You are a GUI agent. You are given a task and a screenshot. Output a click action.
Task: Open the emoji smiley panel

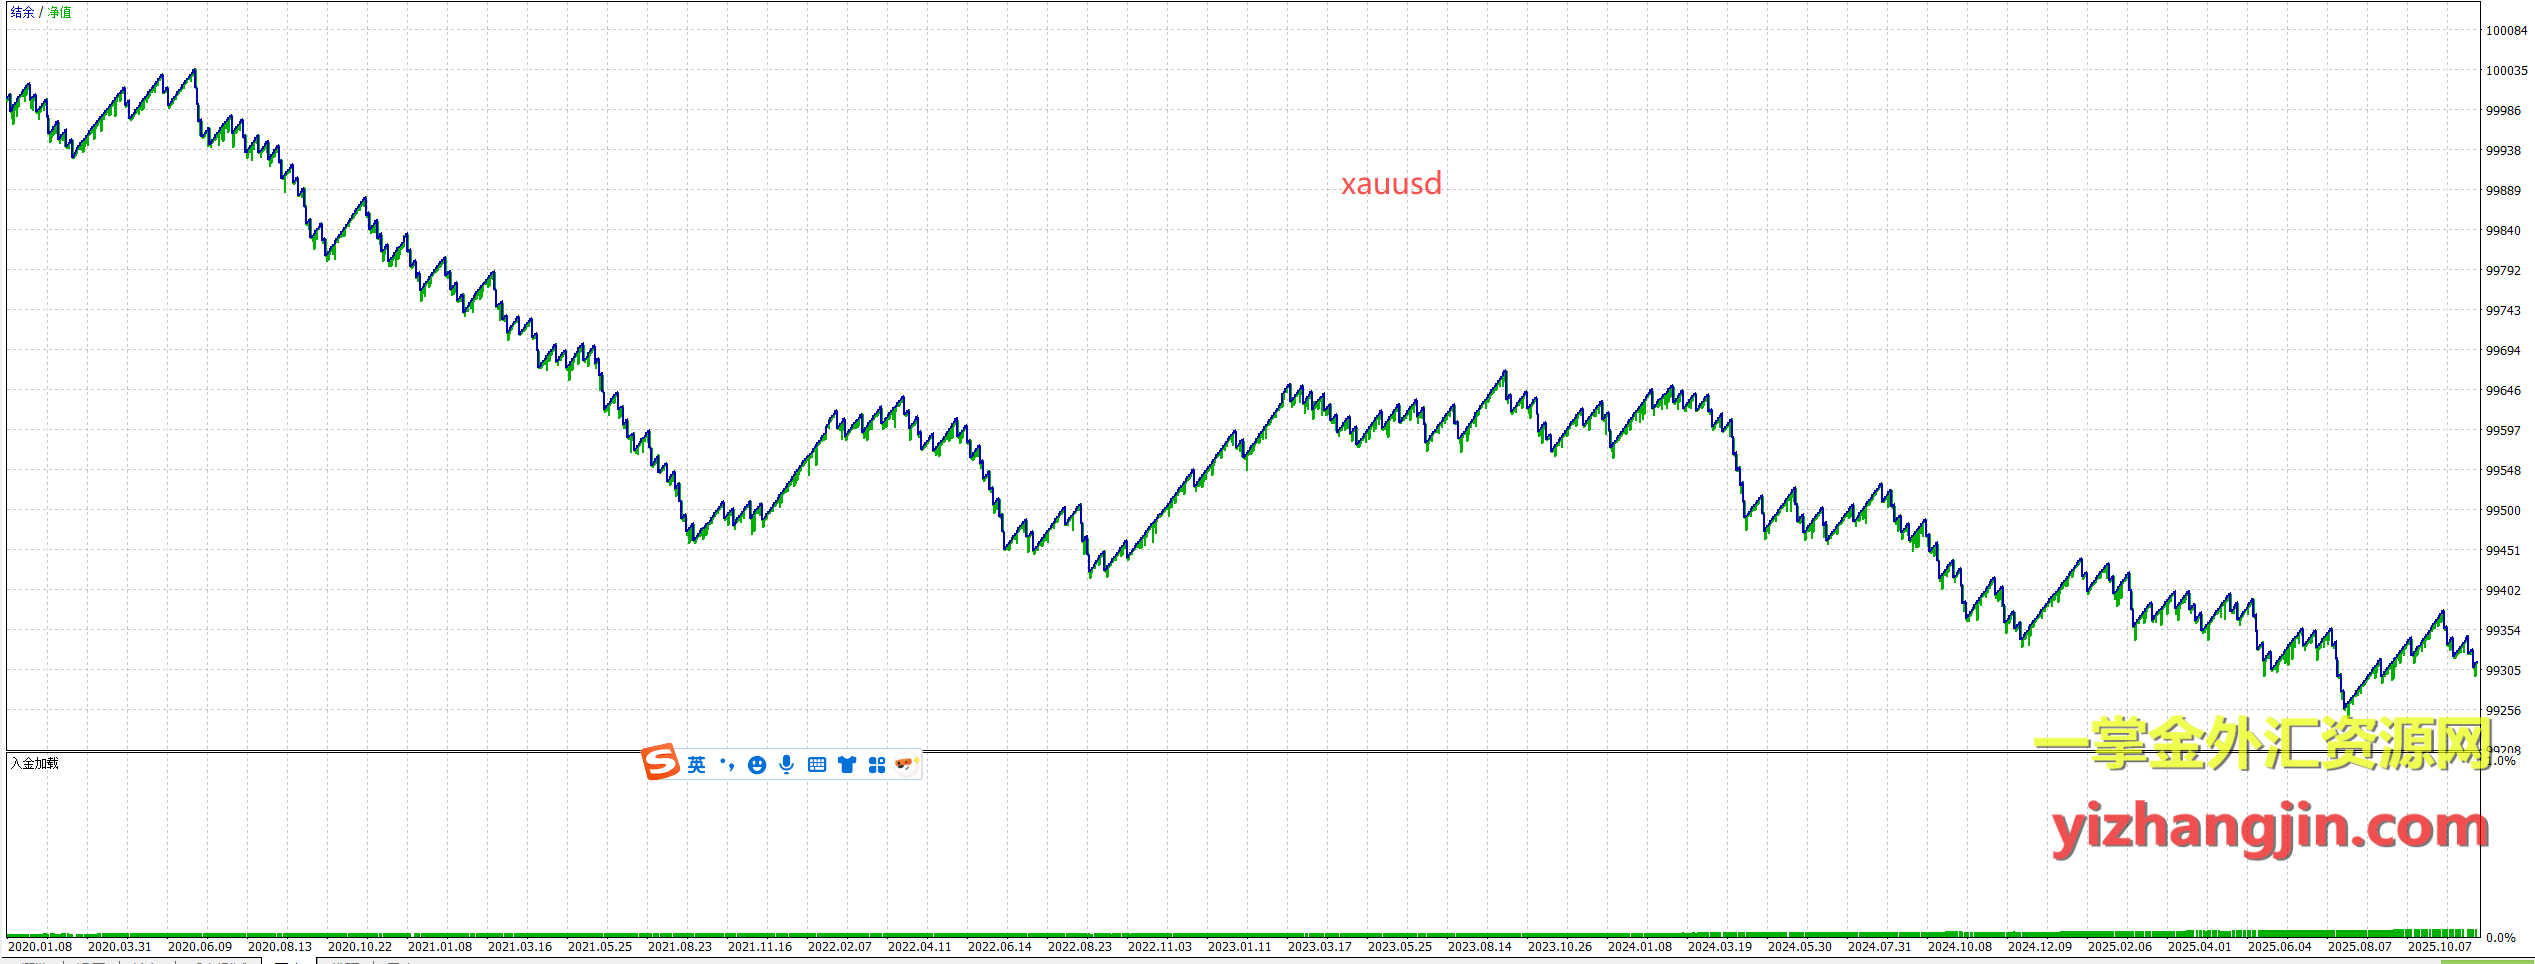point(757,765)
